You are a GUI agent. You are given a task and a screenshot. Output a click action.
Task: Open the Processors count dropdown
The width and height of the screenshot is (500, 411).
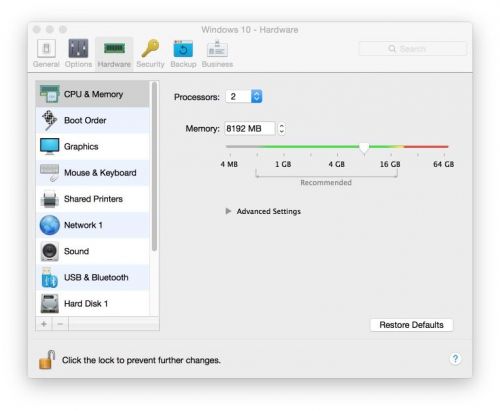pyautogui.click(x=244, y=97)
